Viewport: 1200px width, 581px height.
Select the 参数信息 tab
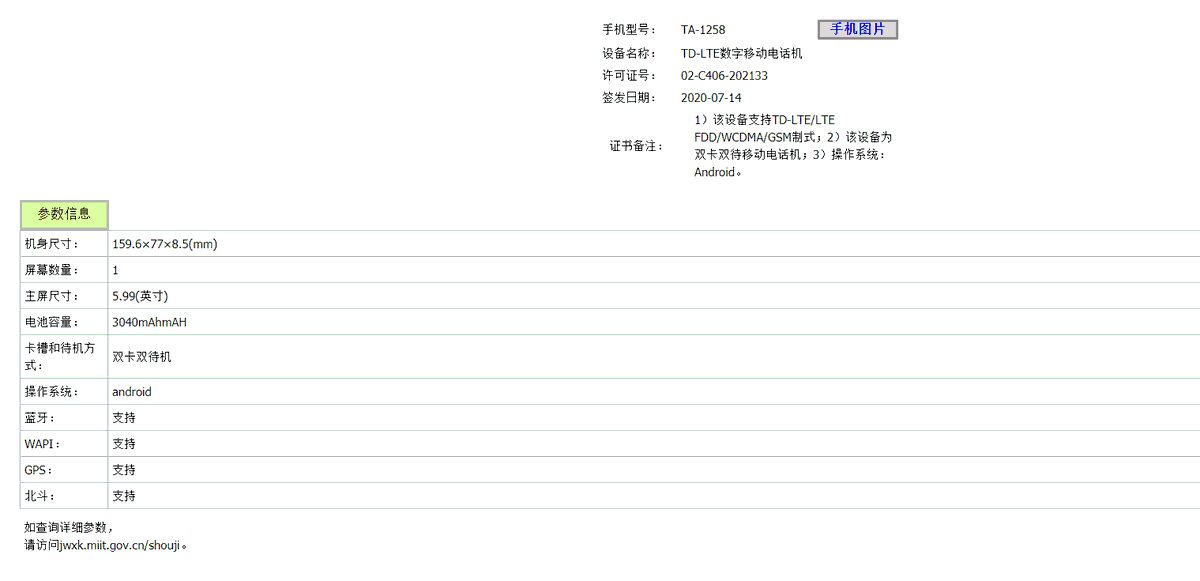(64, 214)
